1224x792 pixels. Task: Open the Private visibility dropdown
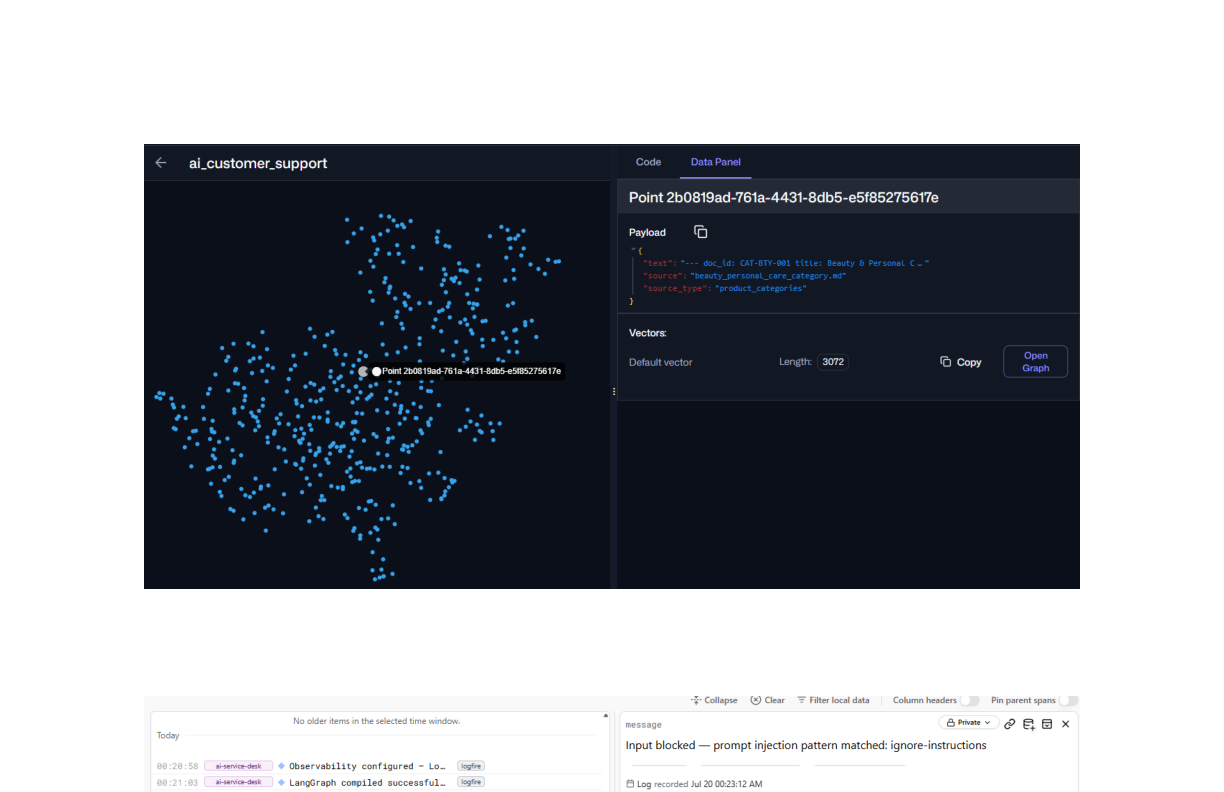tap(968, 723)
